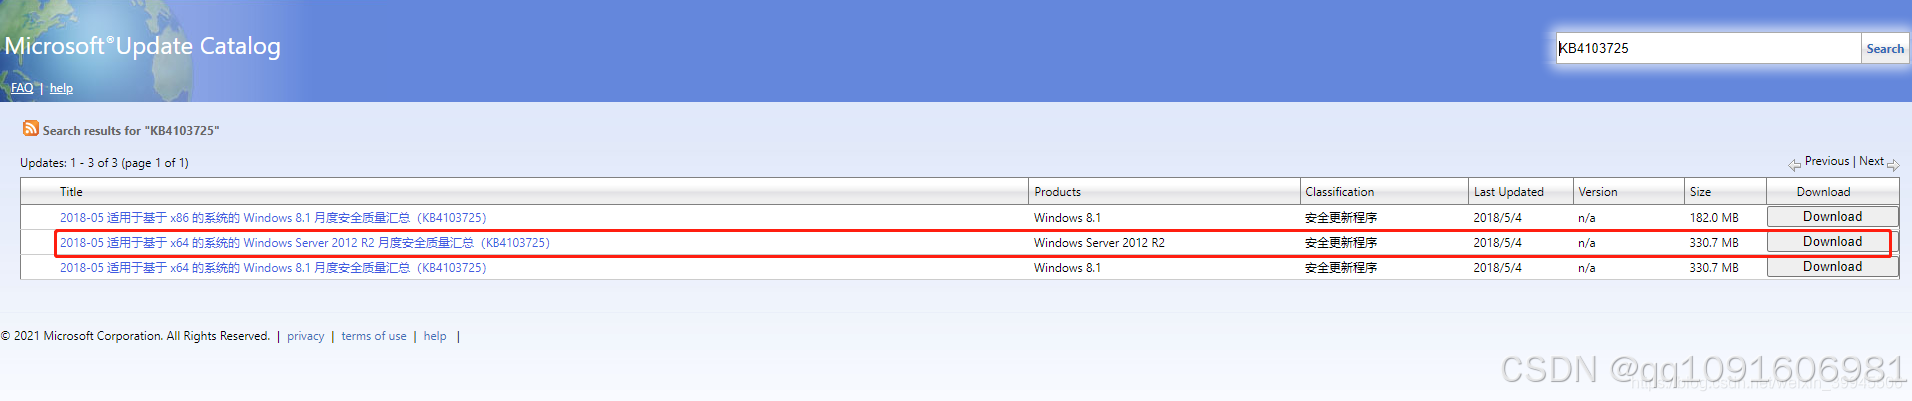Select the Search results for "KB4103725" heading

click(131, 131)
